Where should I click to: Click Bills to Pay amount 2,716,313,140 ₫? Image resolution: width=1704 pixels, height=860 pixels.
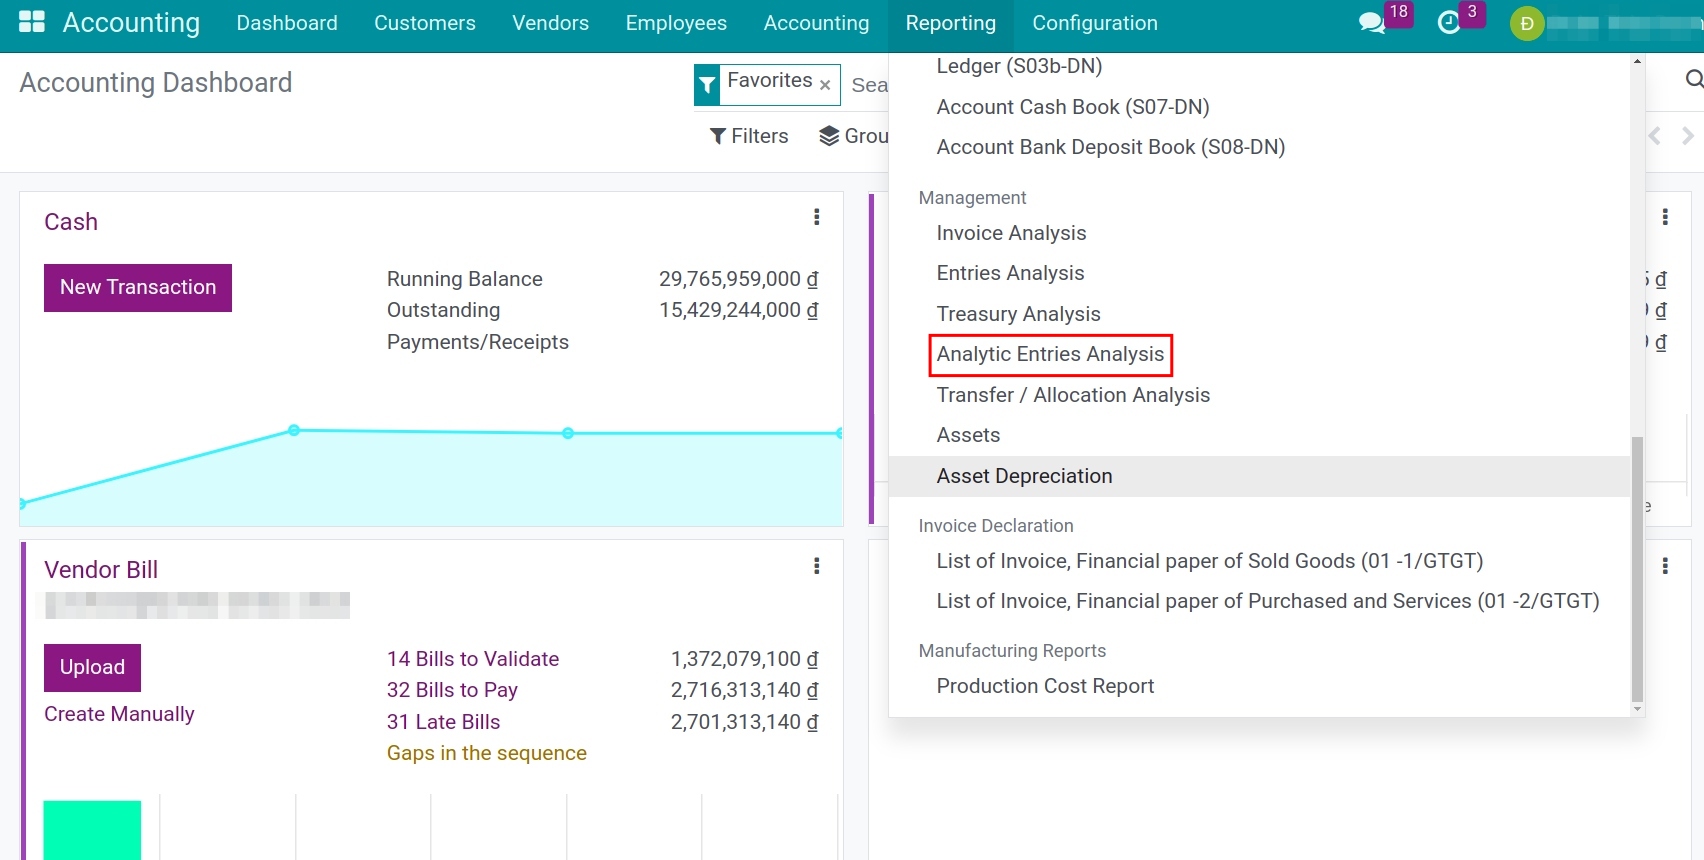pos(745,690)
